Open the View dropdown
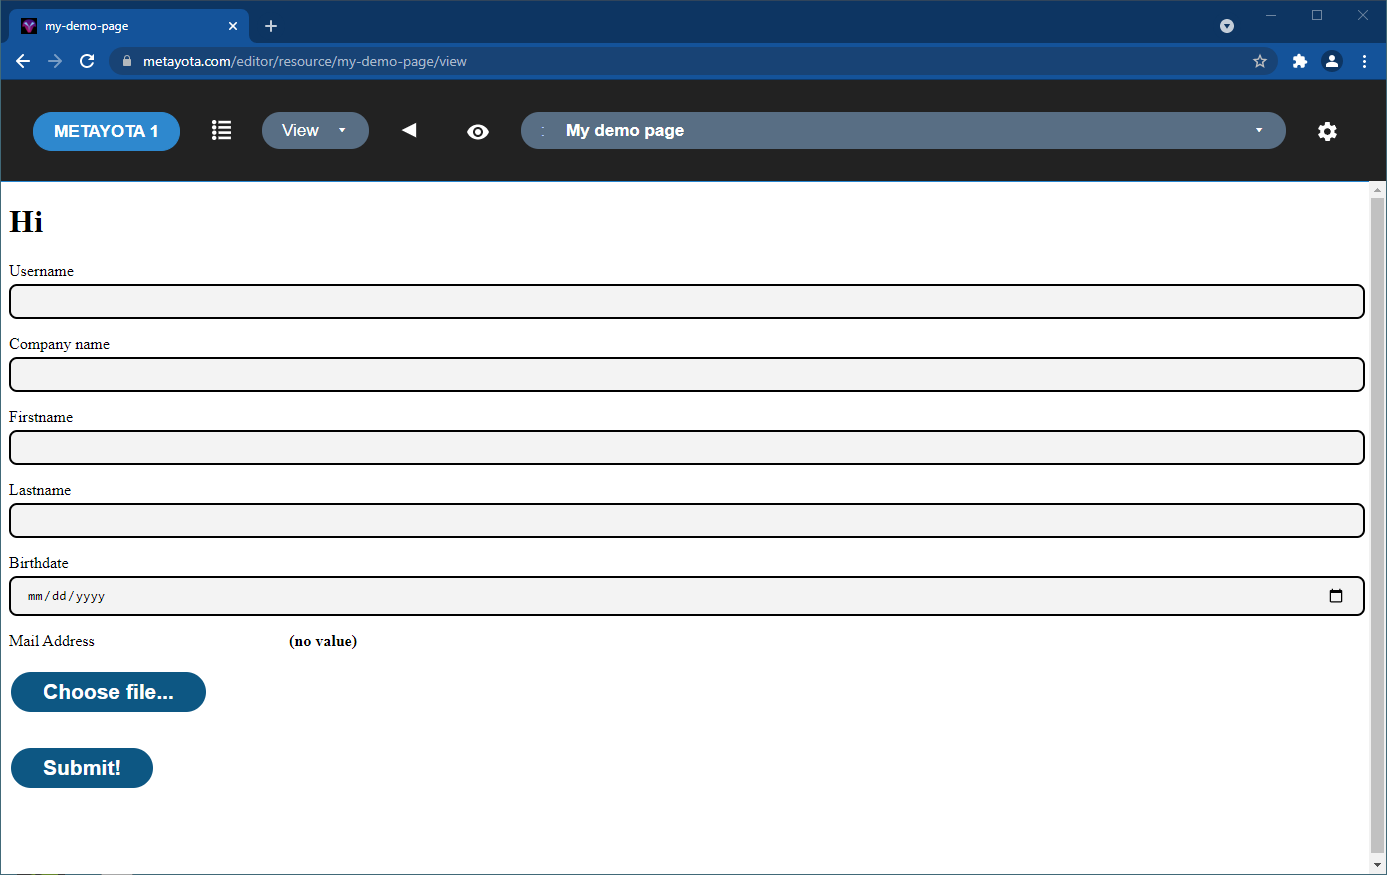 click(x=315, y=130)
